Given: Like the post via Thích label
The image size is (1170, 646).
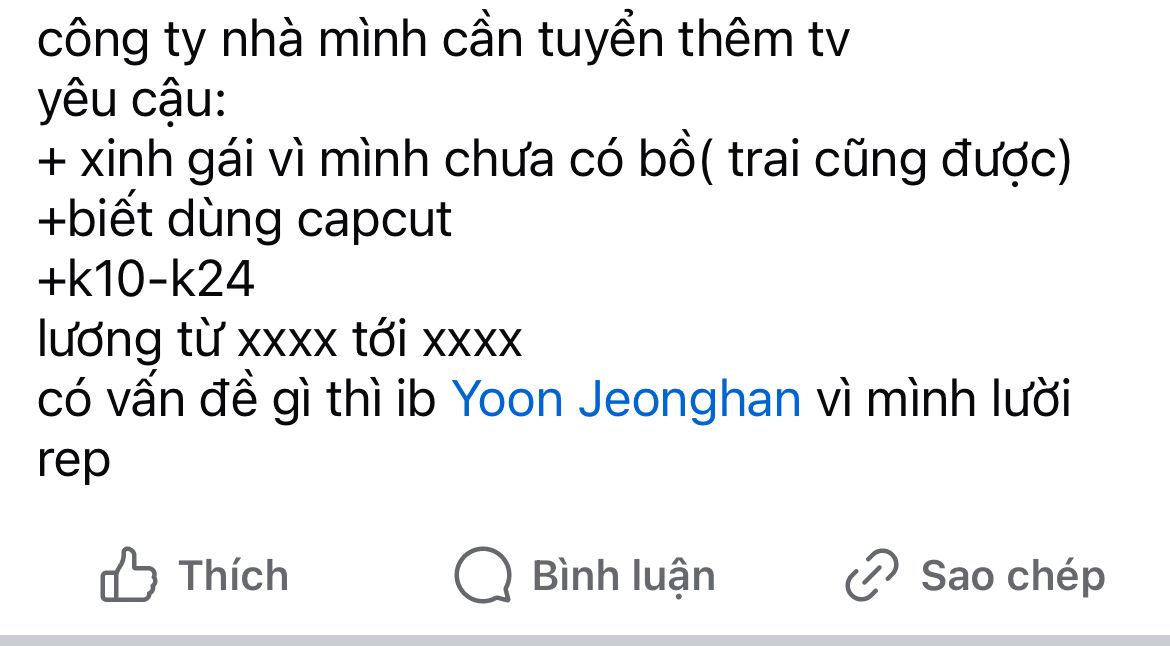Looking at the screenshot, I should coord(233,576).
